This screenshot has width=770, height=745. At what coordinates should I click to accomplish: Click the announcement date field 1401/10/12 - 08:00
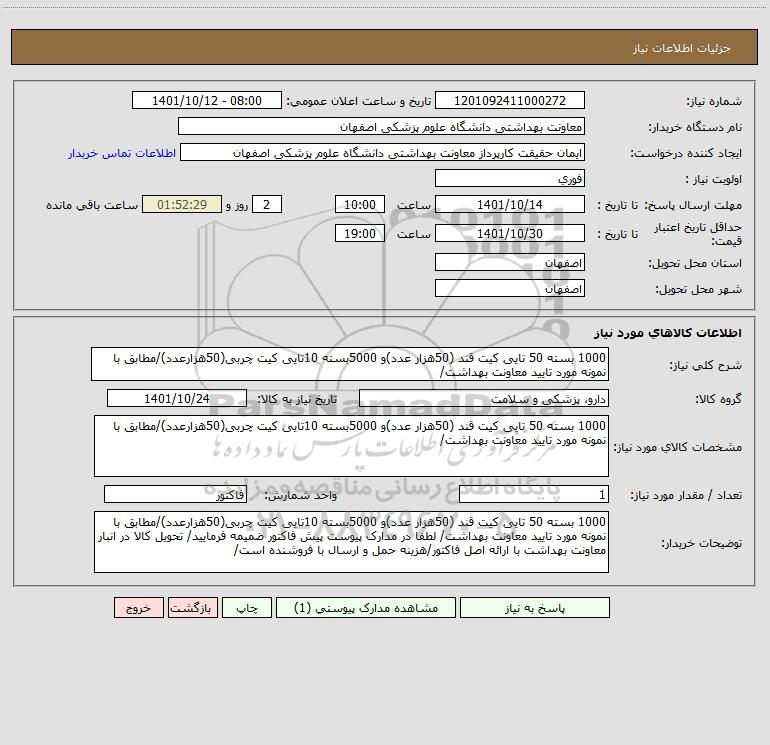(x=207, y=100)
